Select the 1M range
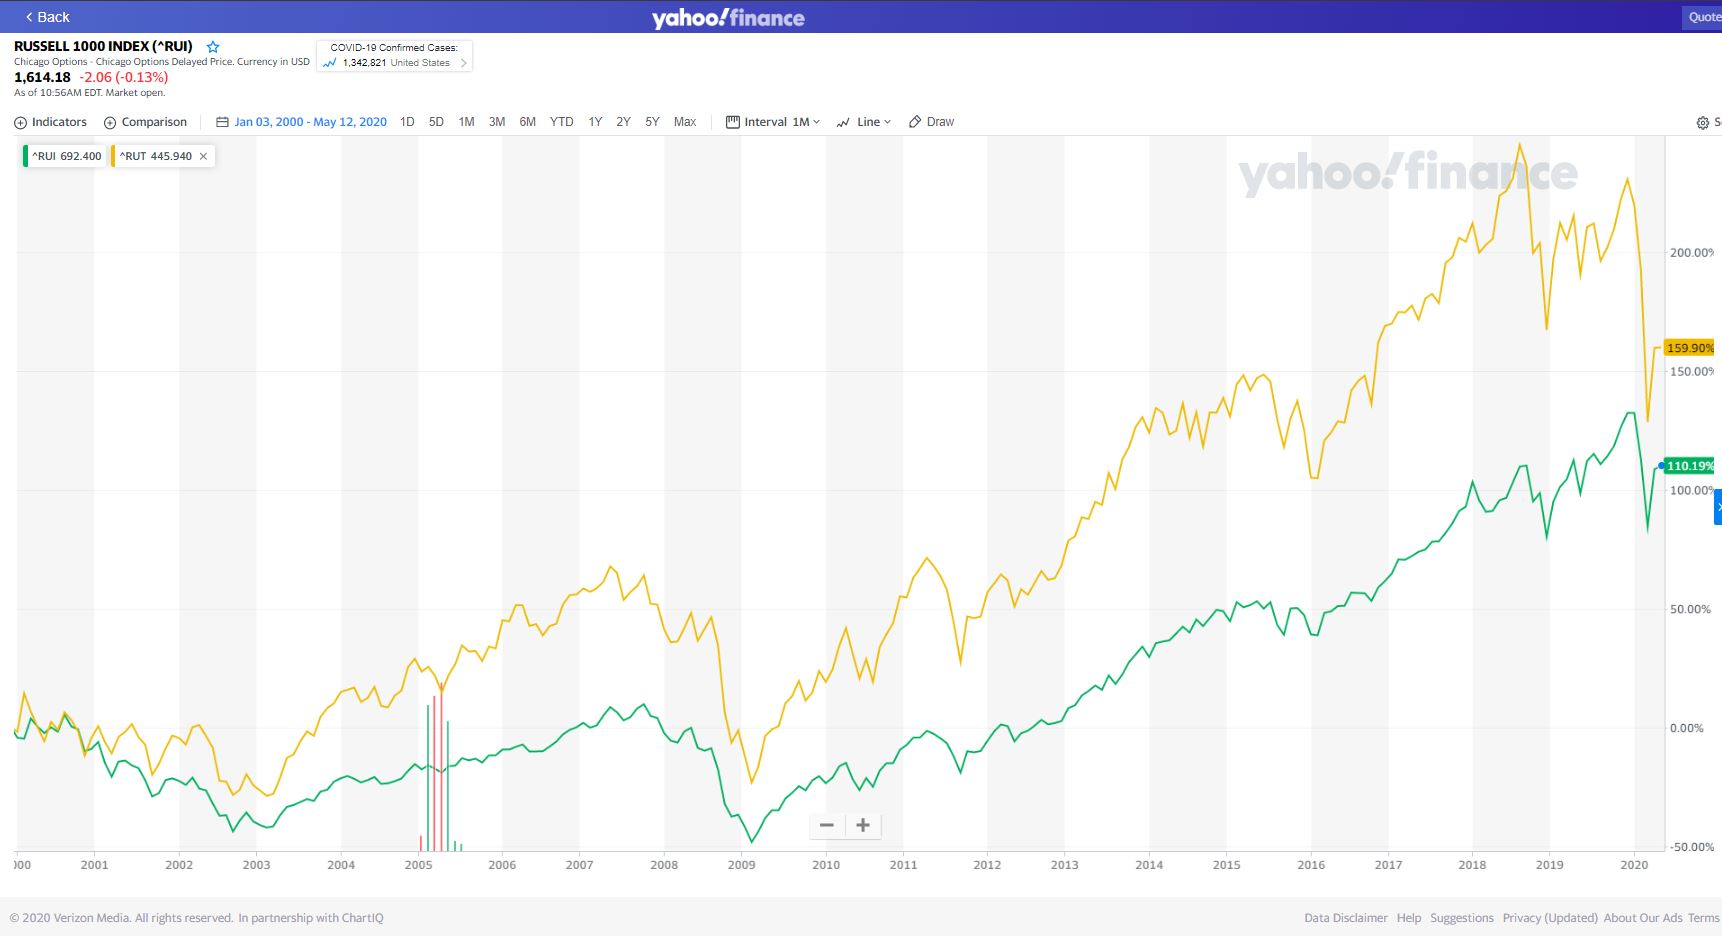Viewport: 1722px width, 936px height. click(x=466, y=122)
